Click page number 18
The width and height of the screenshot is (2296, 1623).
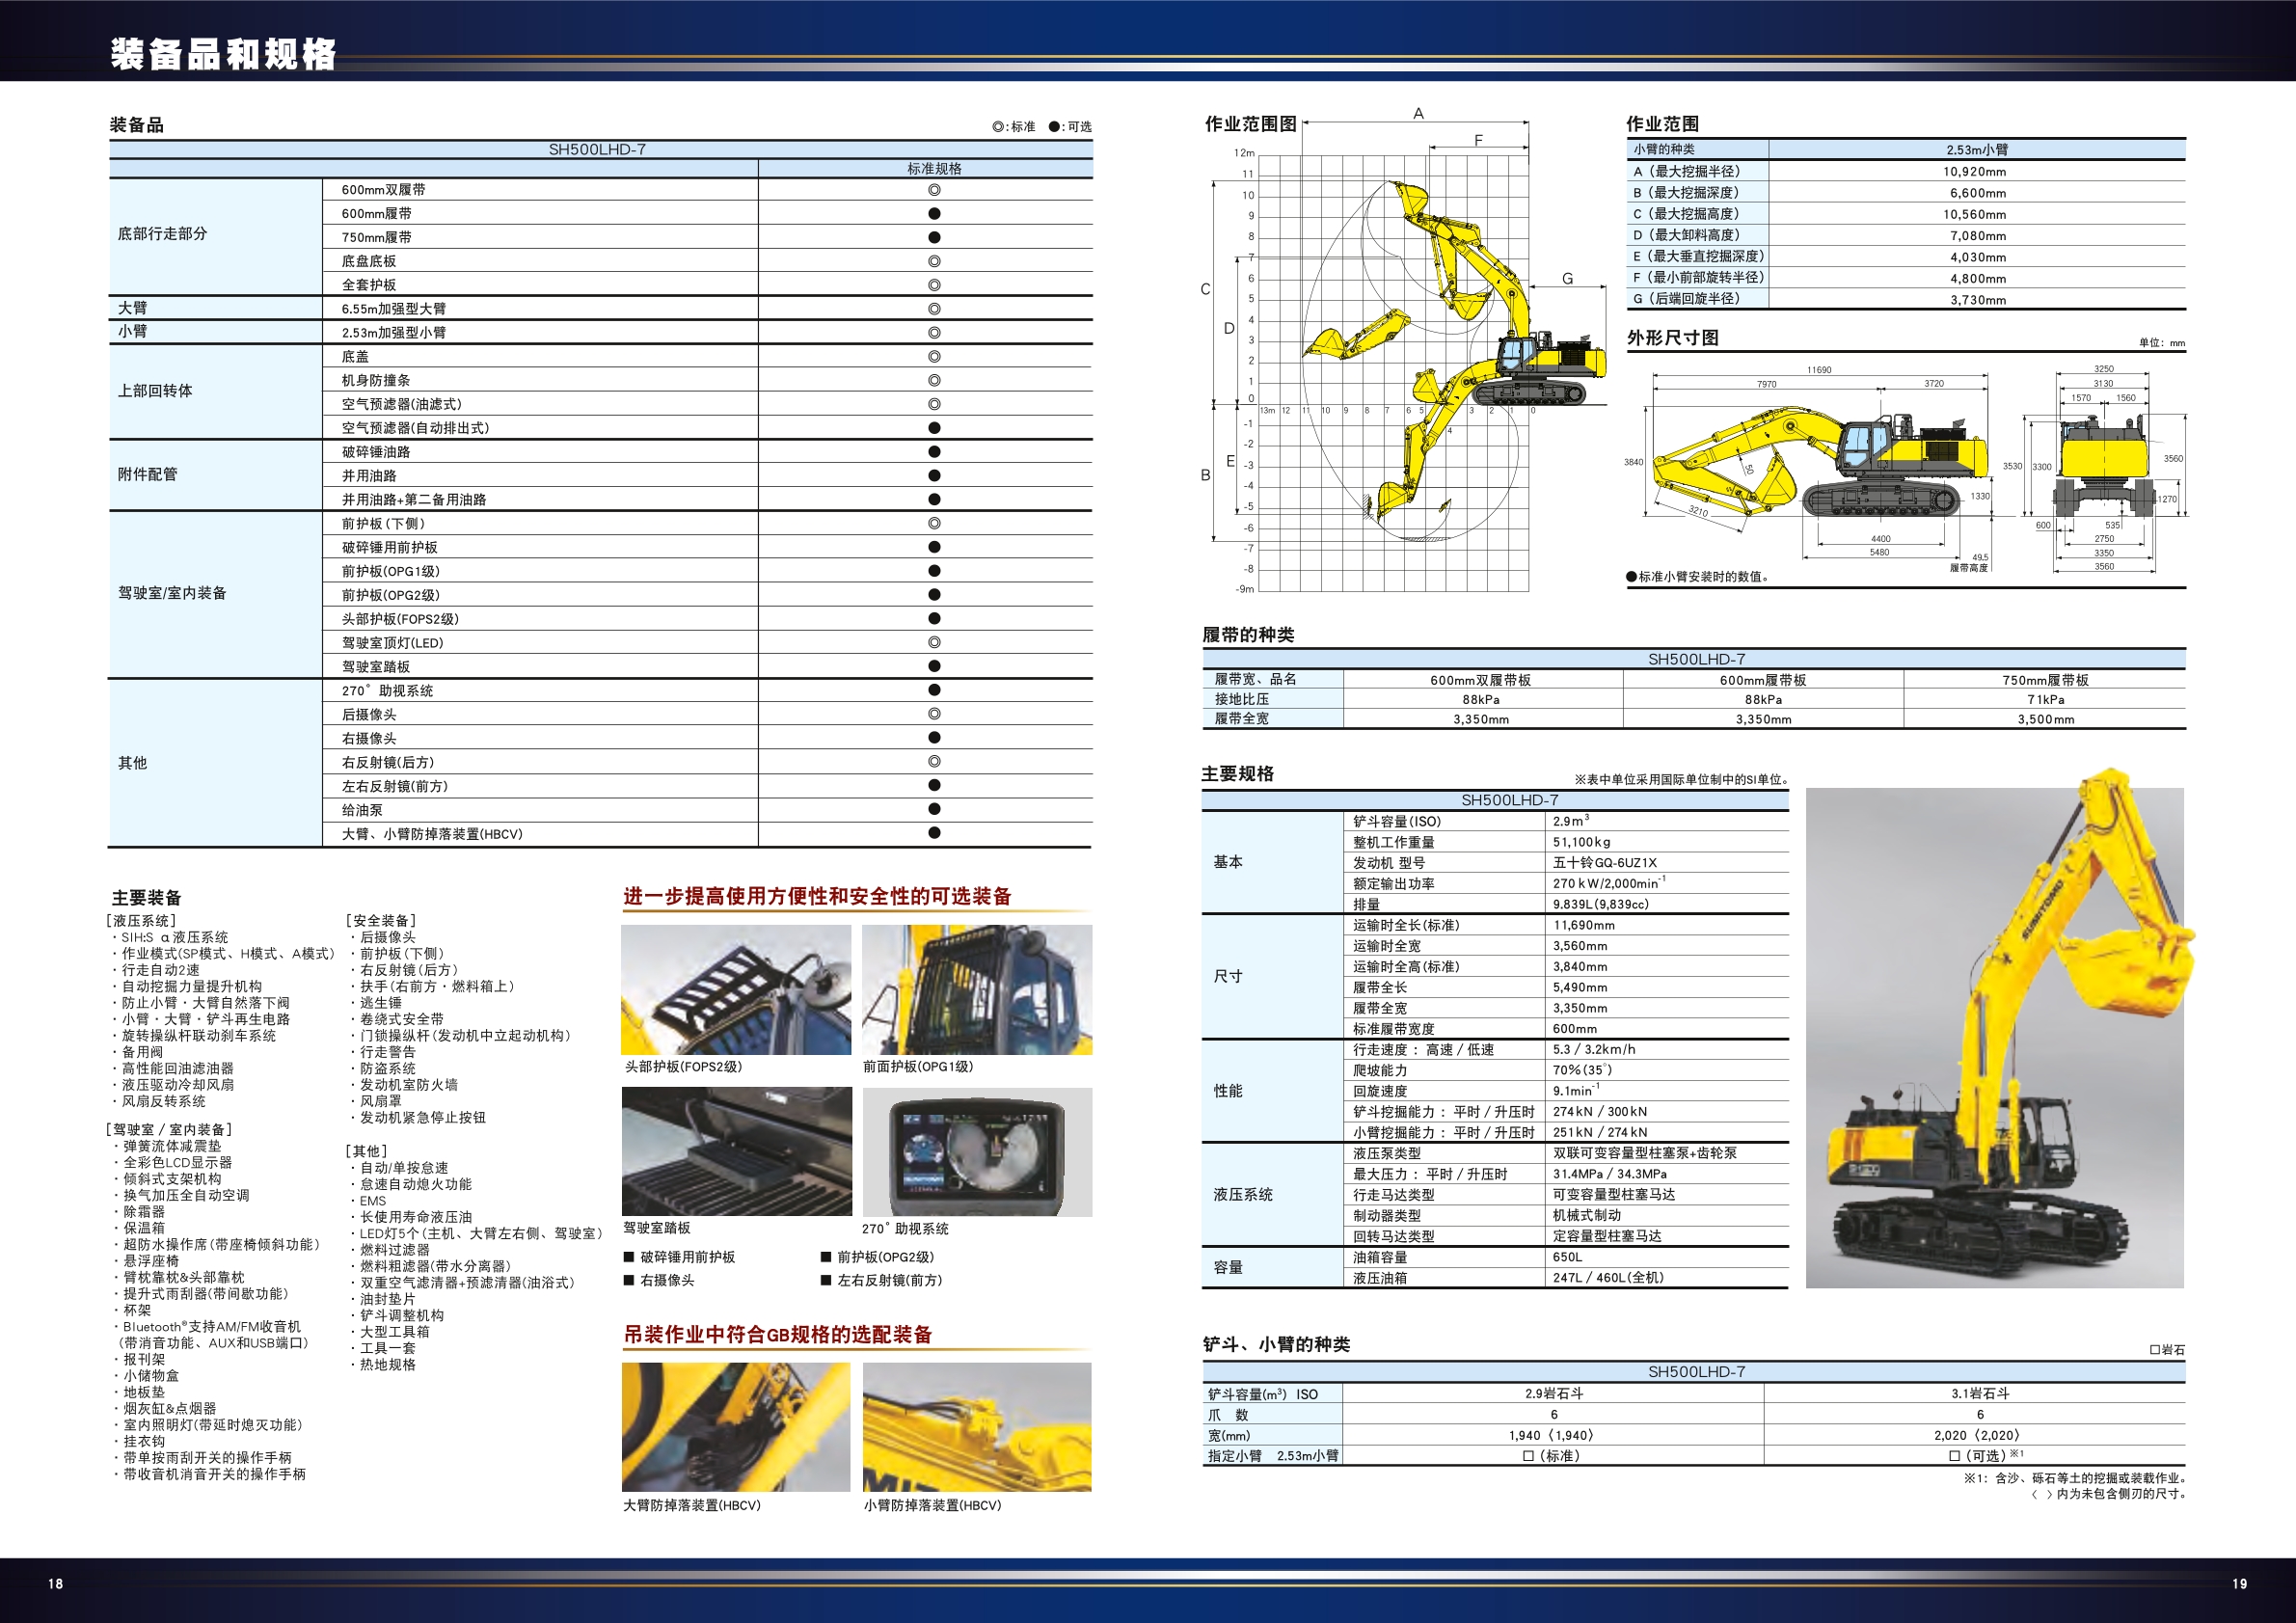[x=55, y=1584]
